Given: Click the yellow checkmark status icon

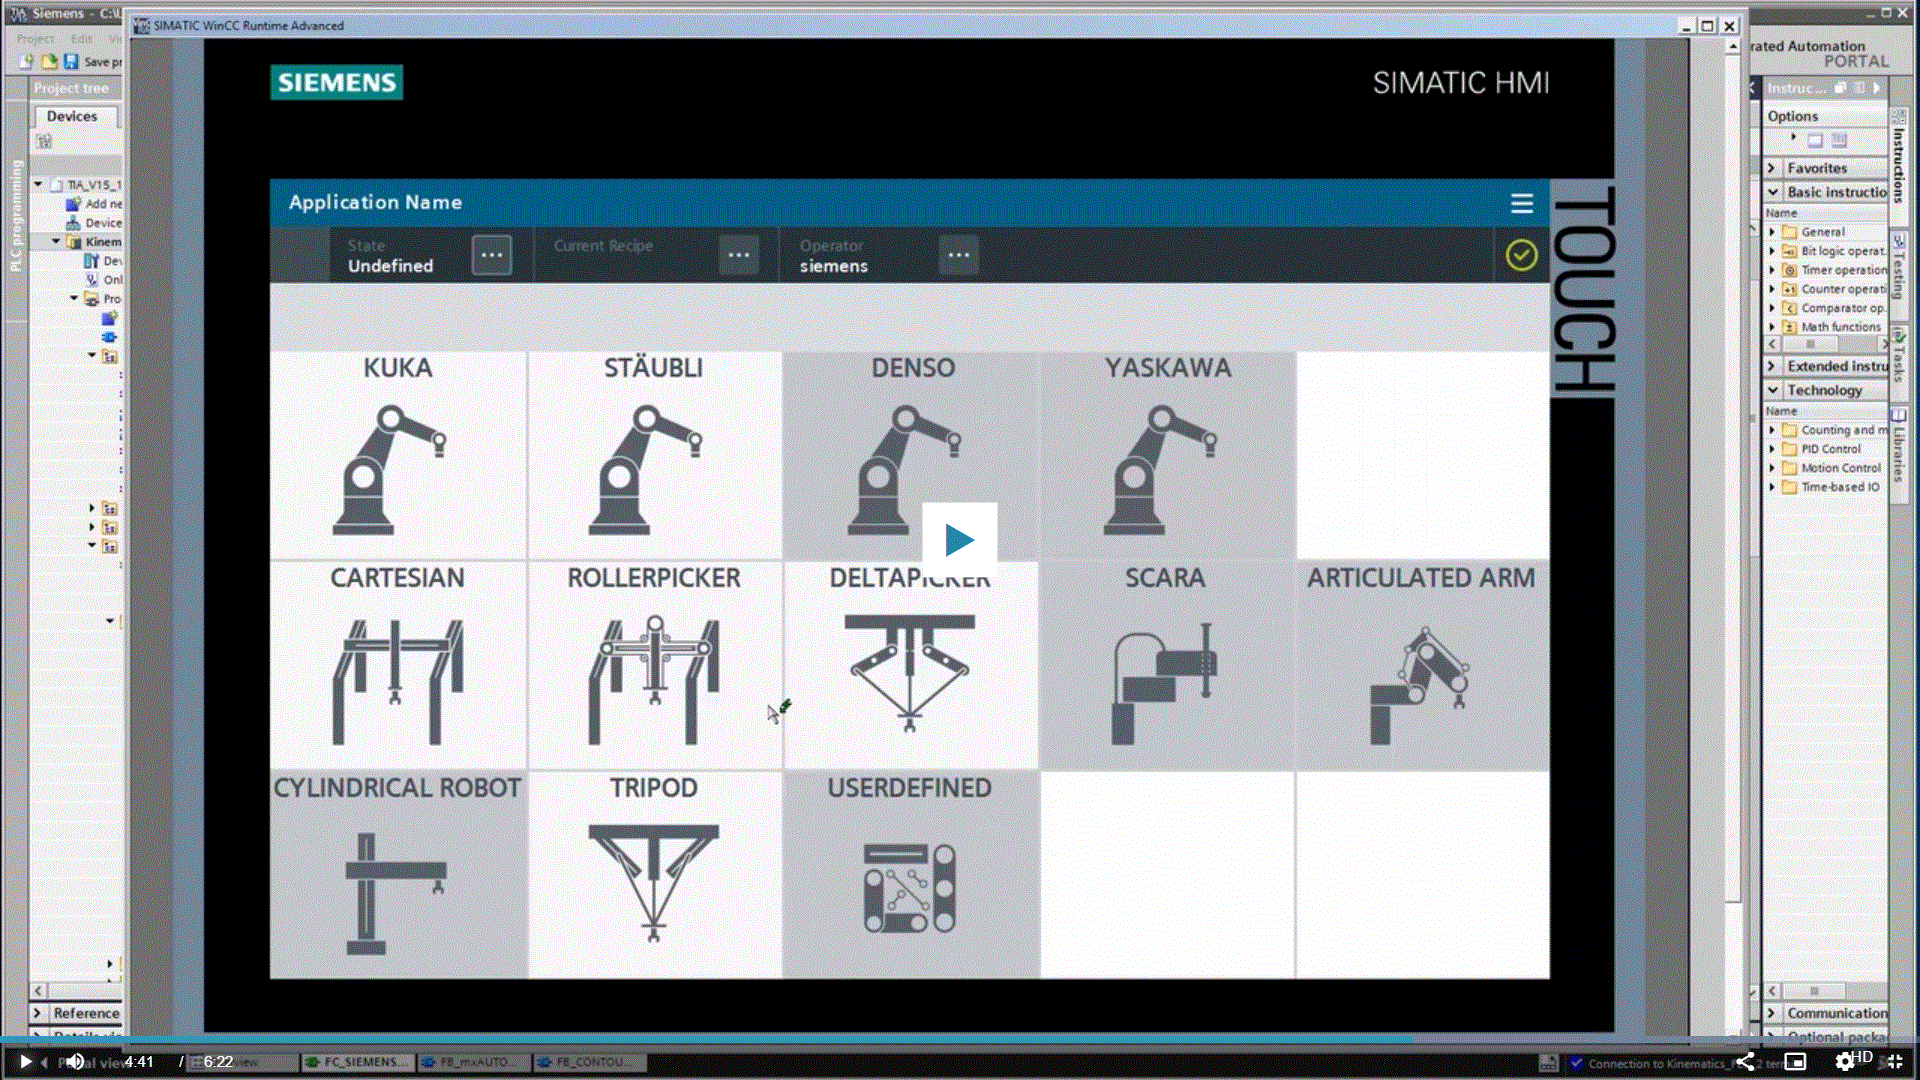Looking at the screenshot, I should (x=1521, y=255).
